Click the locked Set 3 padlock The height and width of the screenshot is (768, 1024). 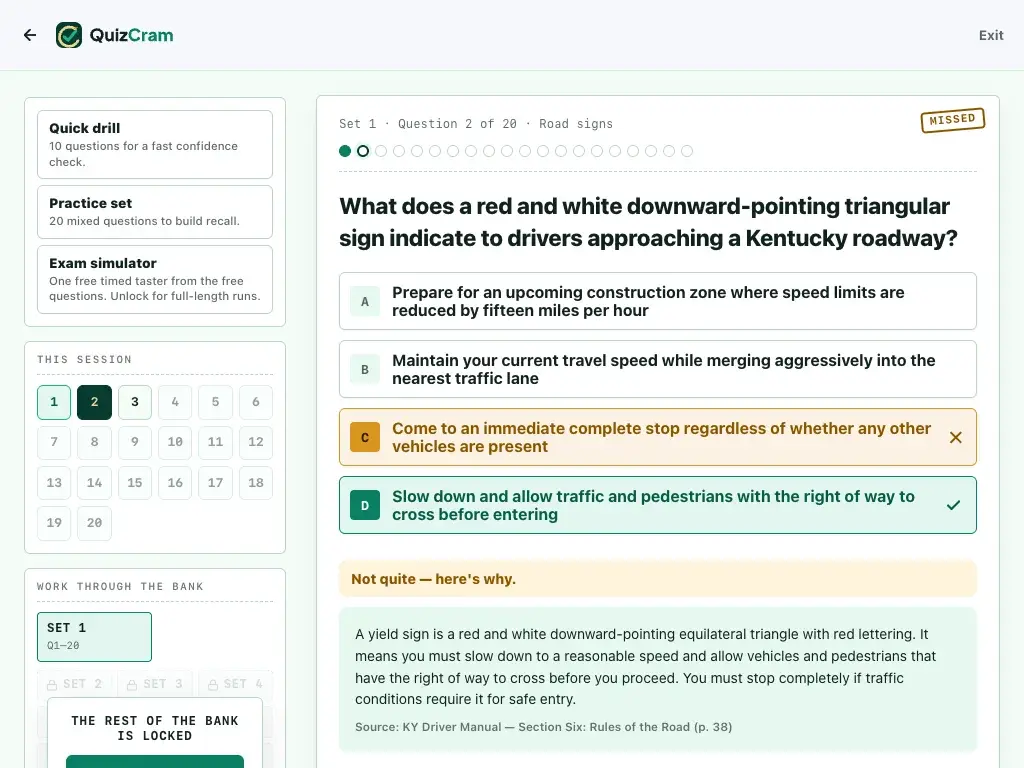coord(132,684)
